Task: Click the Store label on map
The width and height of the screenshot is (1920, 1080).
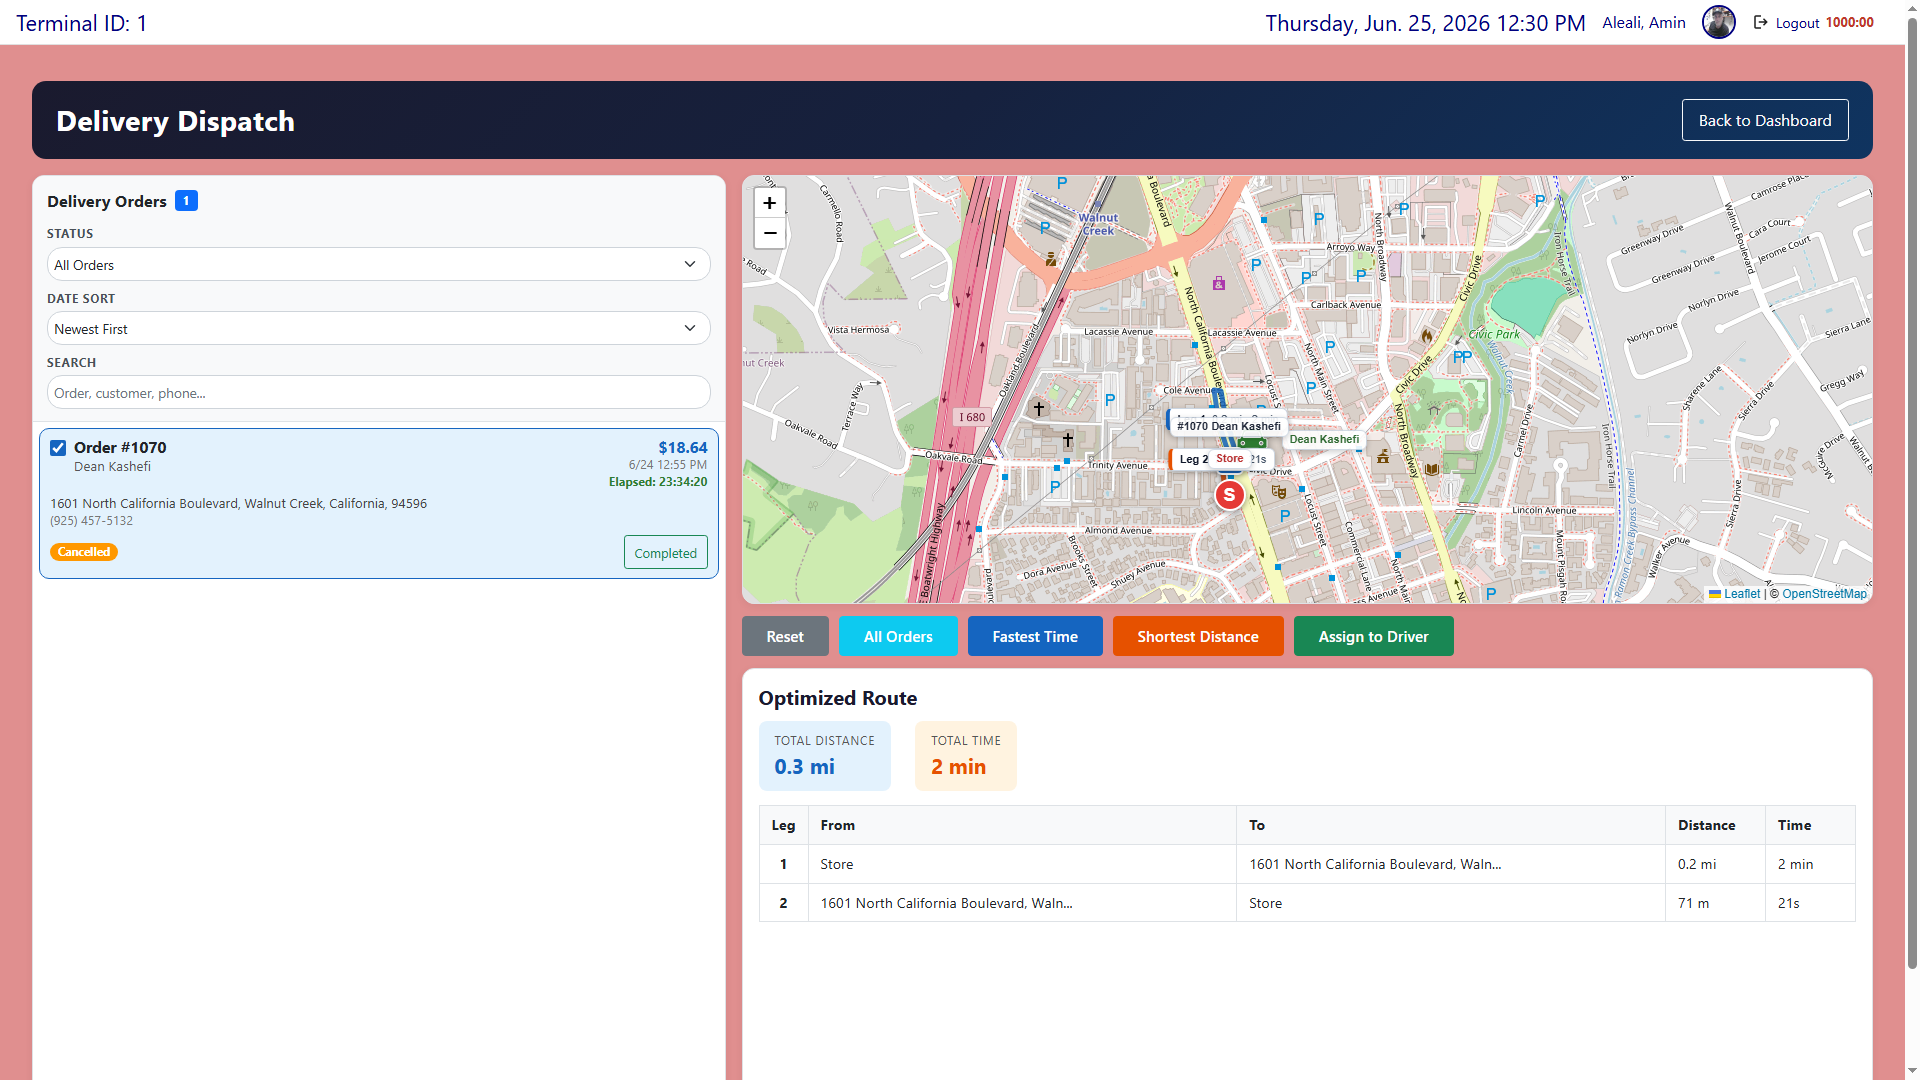Action: click(1230, 458)
